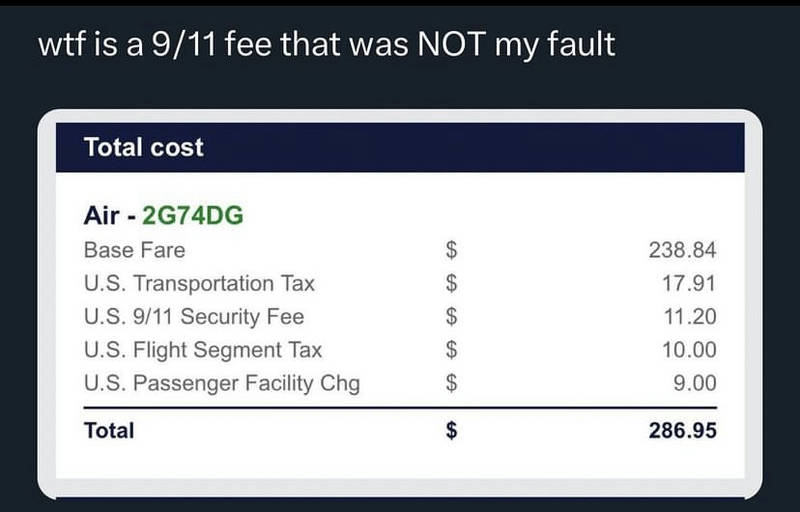Viewport: 800px width, 512px height.
Task: Select the Base Fare label
Action: [x=134, y=250]
